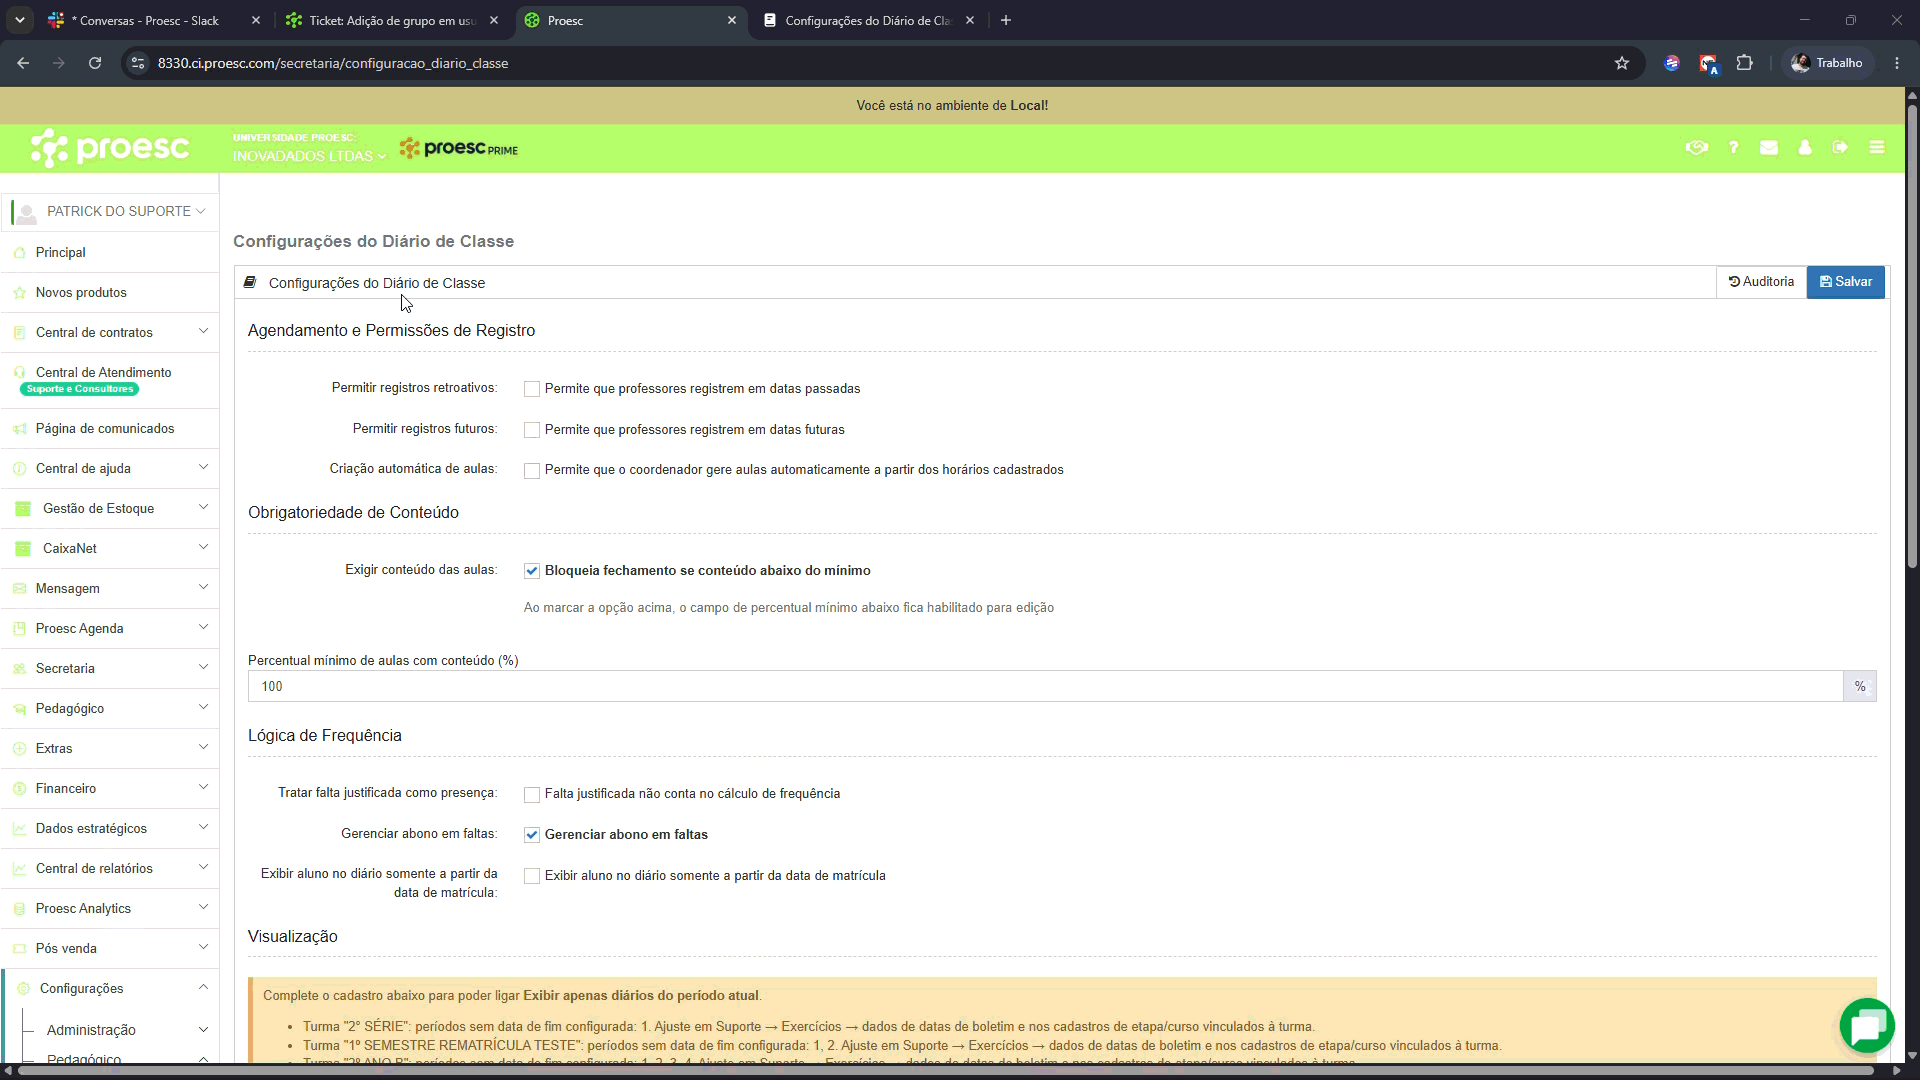Screen dimensions: 1920x1080
Task: Close the Ticket: Adição de grupo tab
Action: pos(494,20)
